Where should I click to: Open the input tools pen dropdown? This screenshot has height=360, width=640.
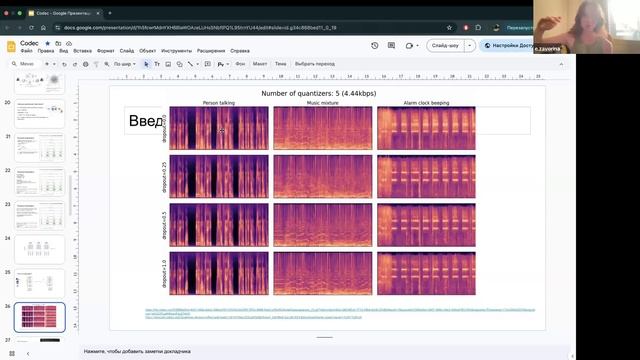click(223, 64)
